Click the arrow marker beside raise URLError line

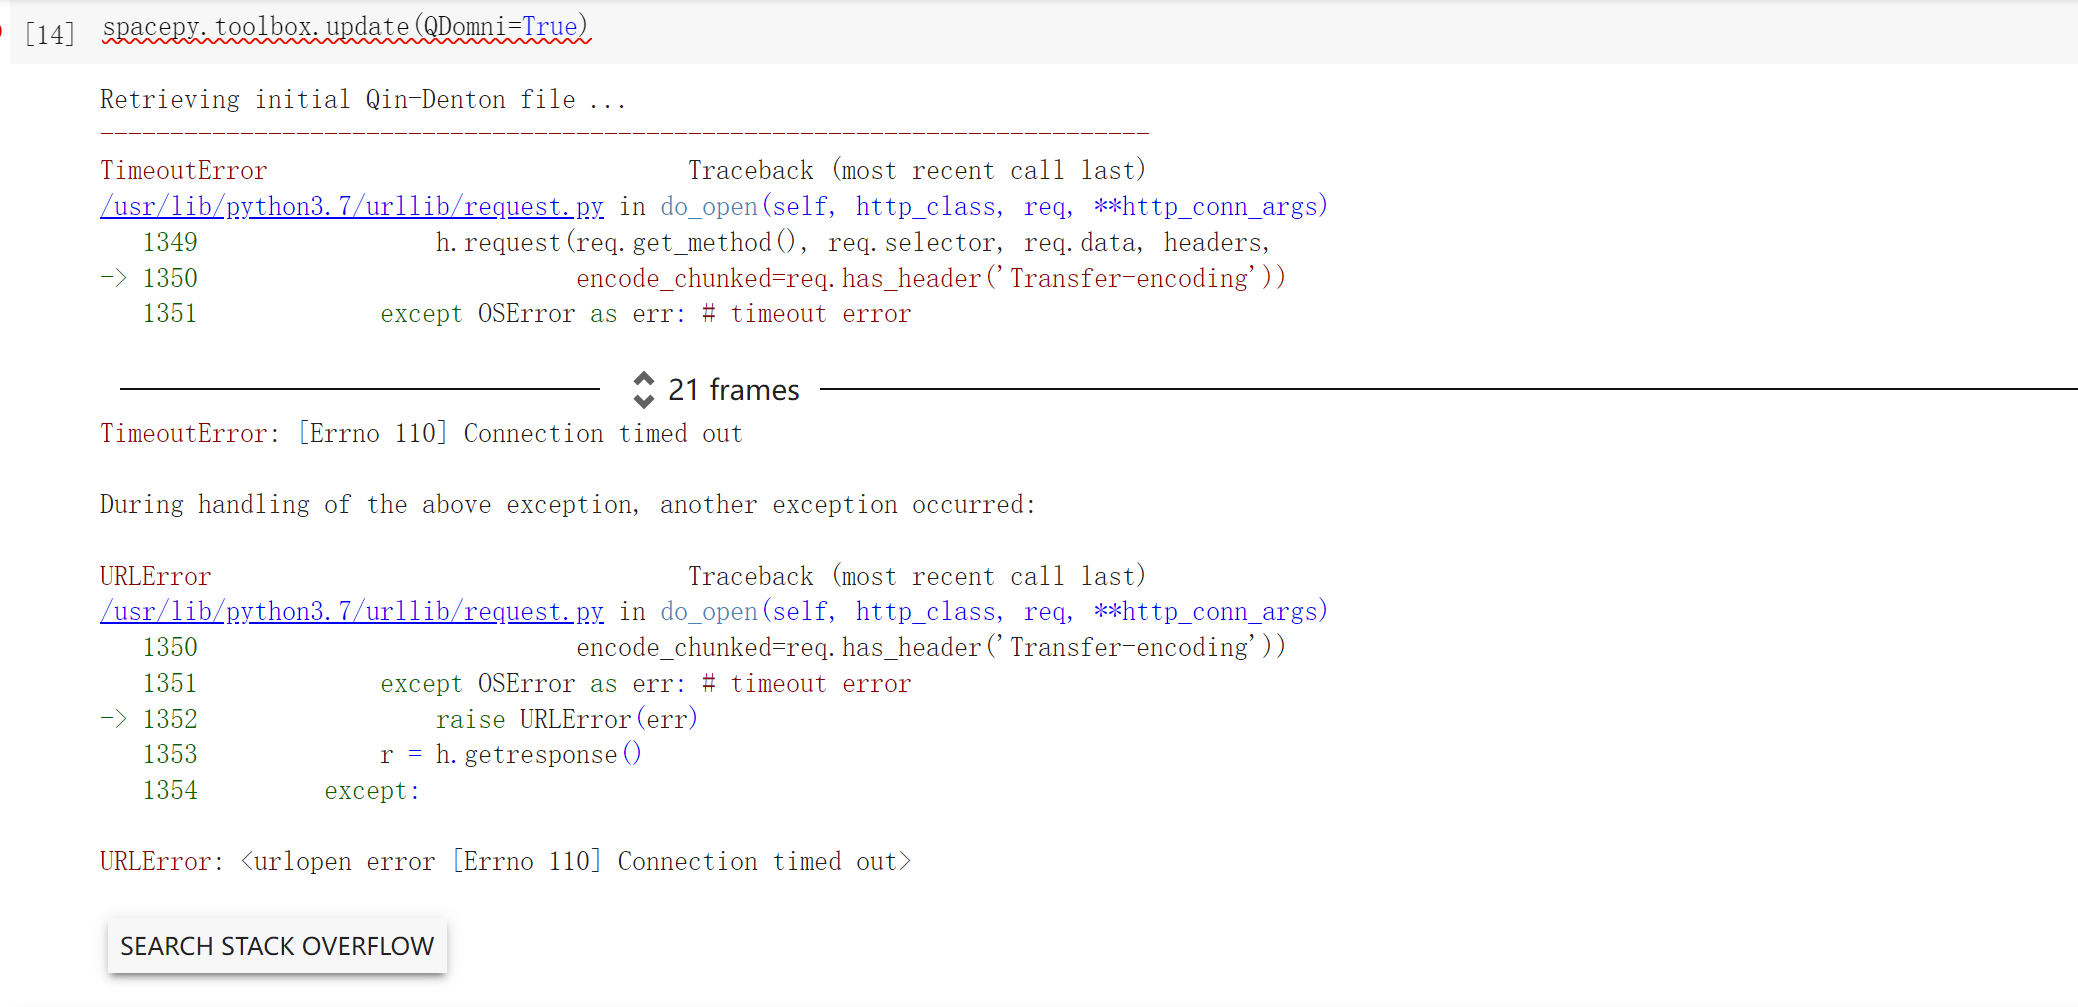113,718
